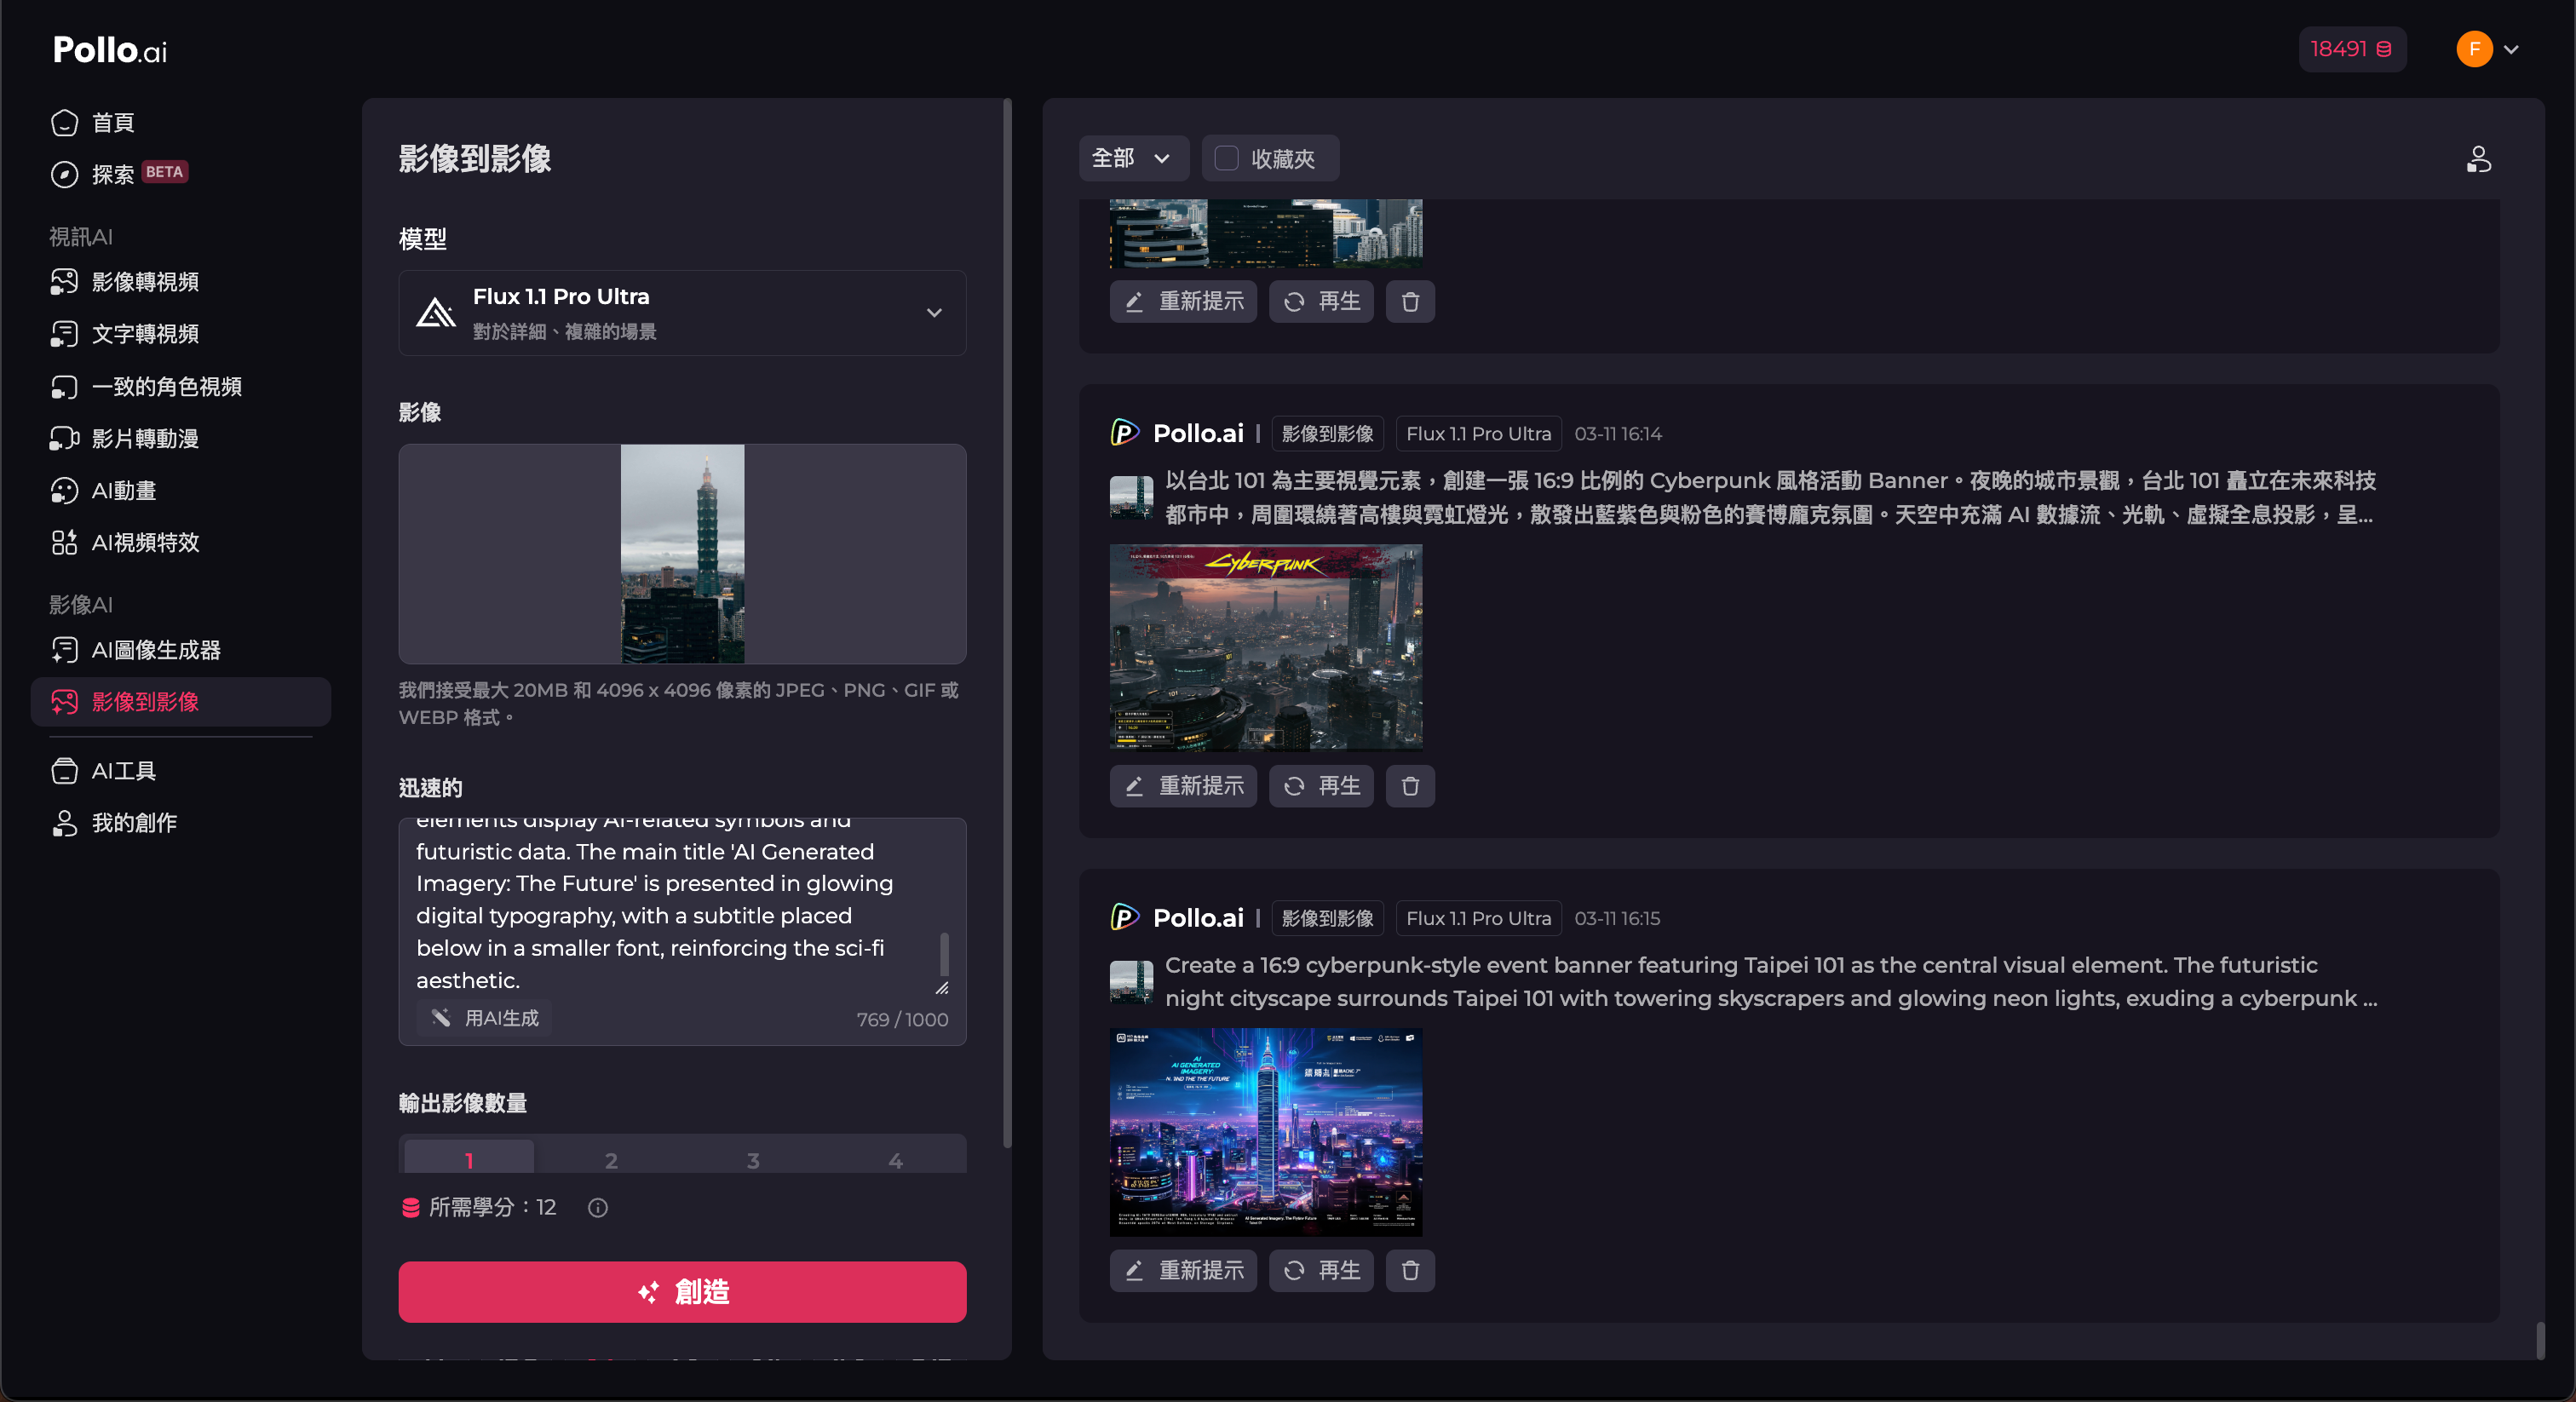Open AI圖像生成器 in the sidebar

point(155,650)
